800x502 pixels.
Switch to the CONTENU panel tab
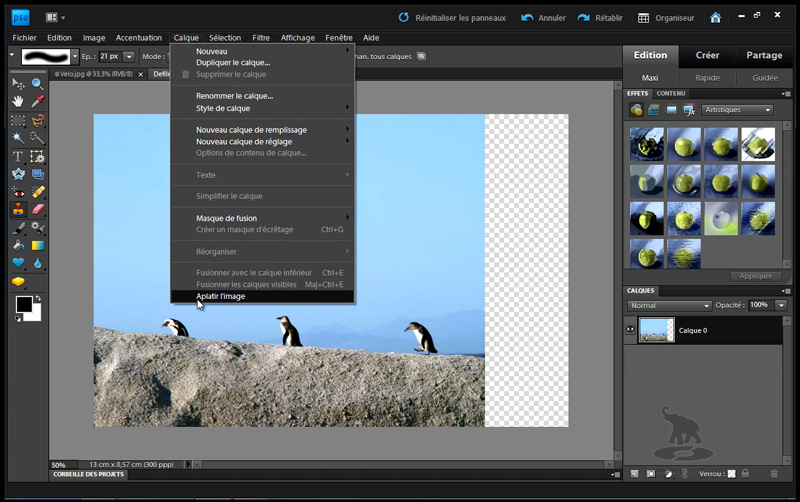pyautogui.click(x=671, y=93)
